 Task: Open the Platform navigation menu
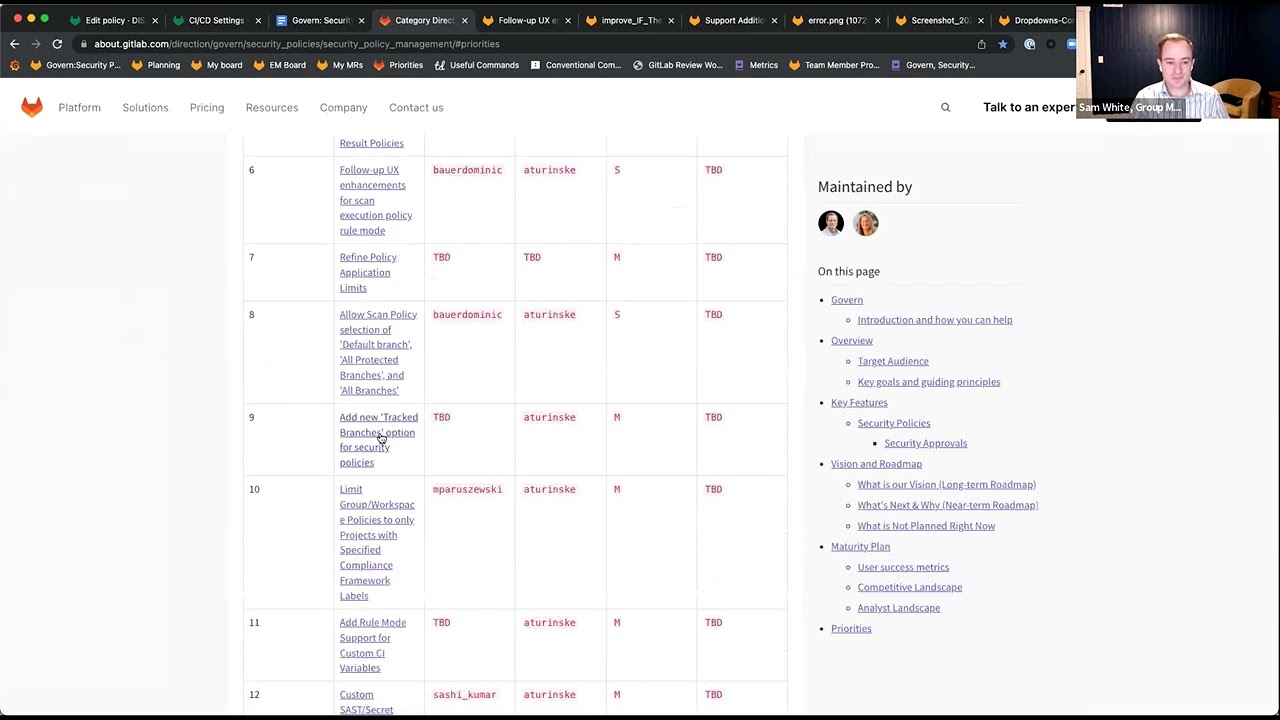pos(79,107)
